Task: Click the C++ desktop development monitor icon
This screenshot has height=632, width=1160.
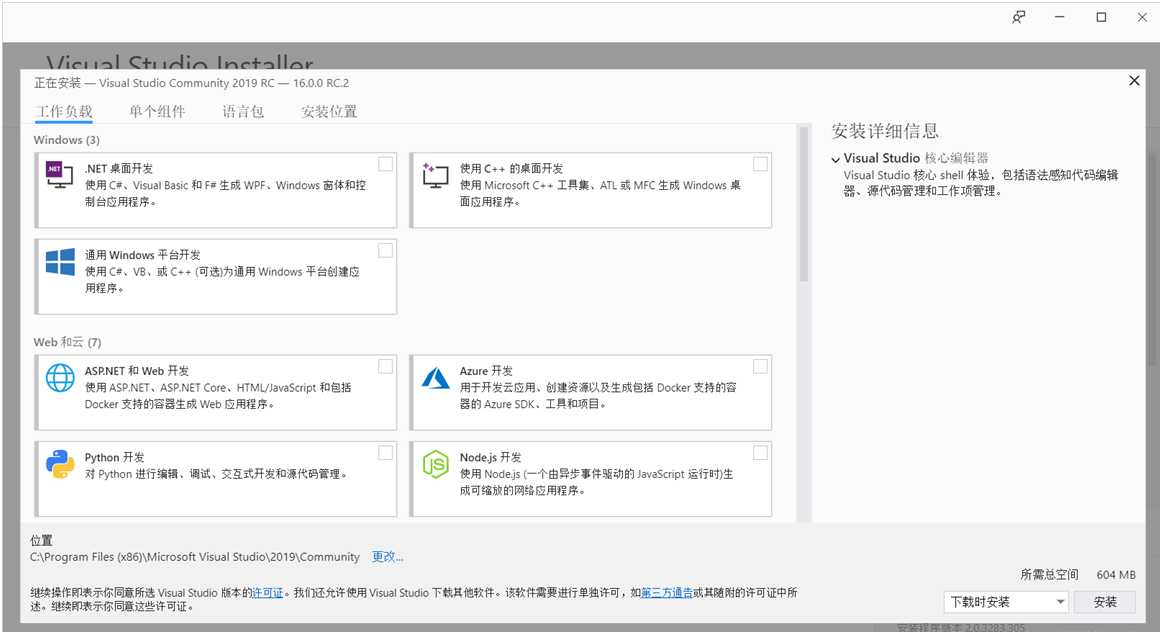Action: coord(435,175)
